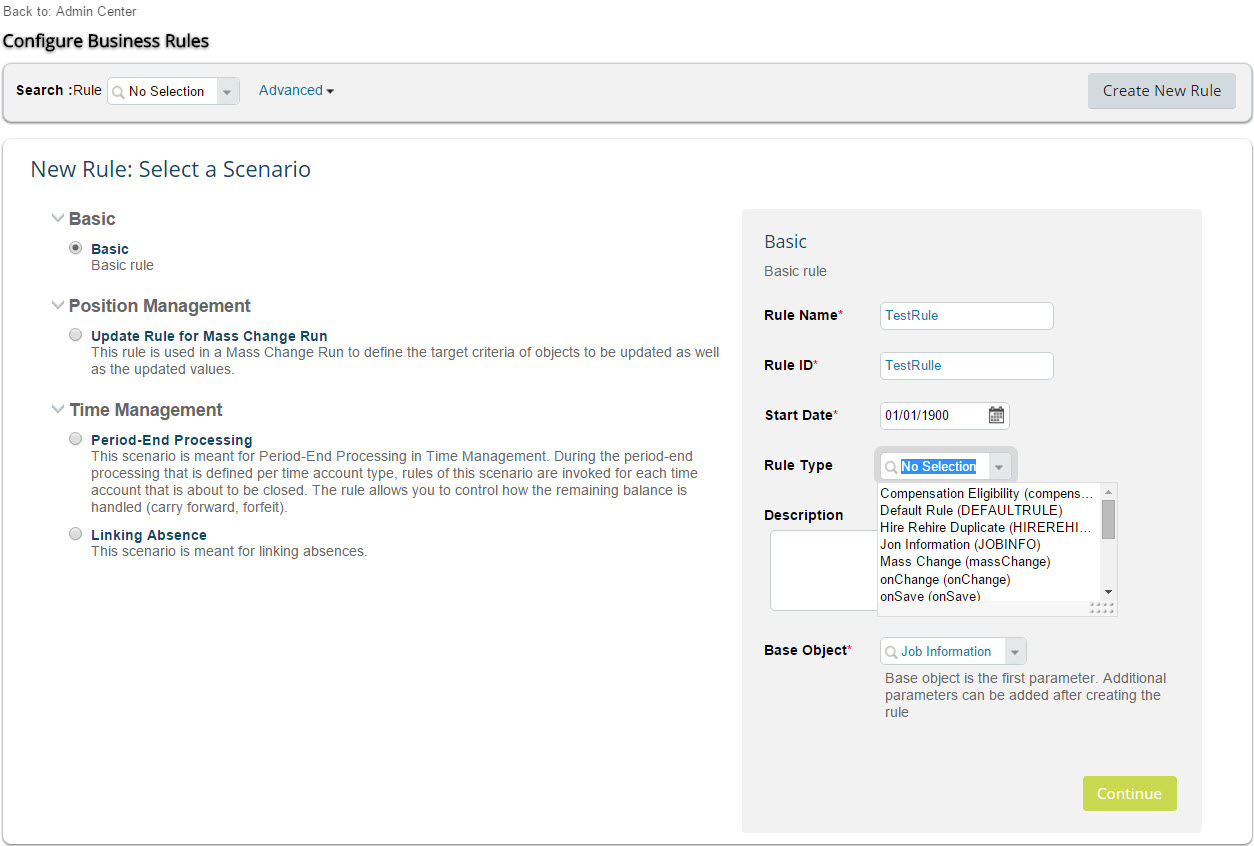The image size is (1254, 846).
Task: Click the magnifier icon in the Base Object field
Action: click(891, 652)
